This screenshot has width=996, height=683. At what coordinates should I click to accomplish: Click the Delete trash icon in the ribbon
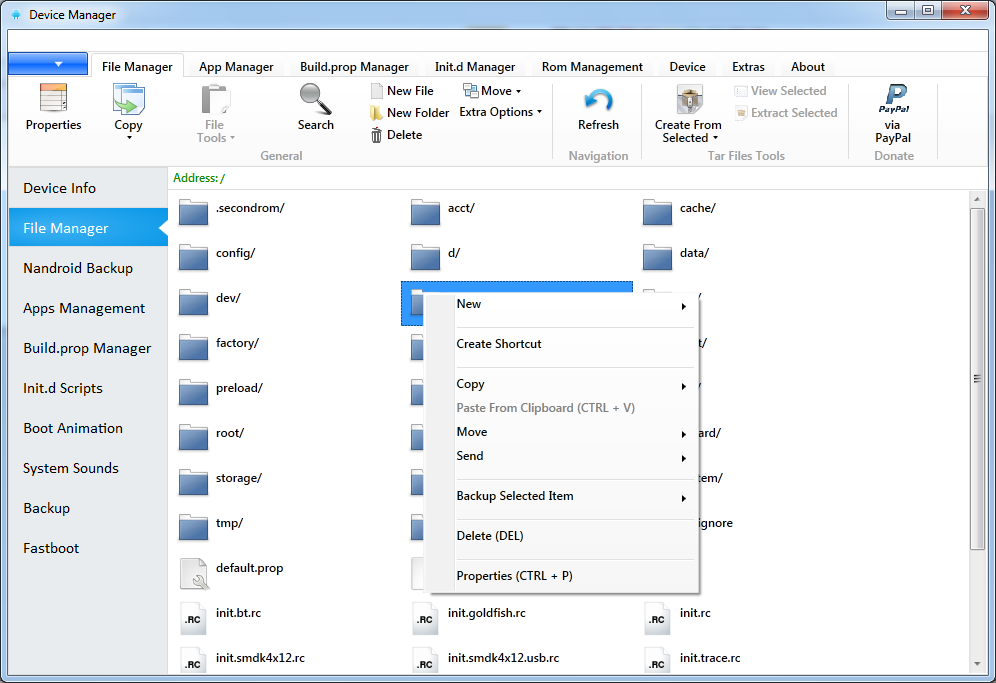[377, 135]
